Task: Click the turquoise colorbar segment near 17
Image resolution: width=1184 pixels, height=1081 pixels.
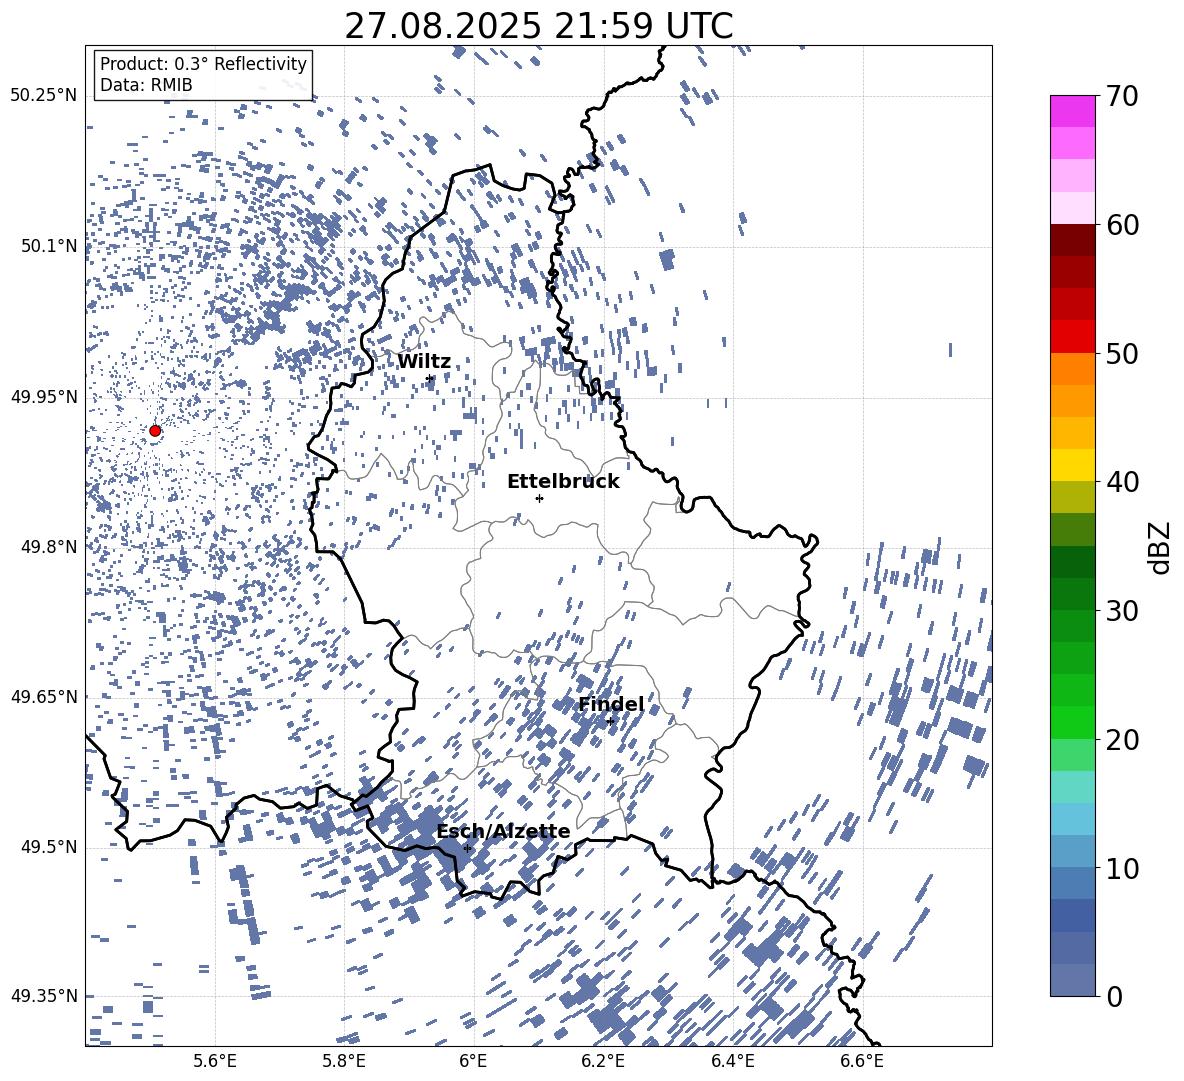Action: tap(1072, 787)
